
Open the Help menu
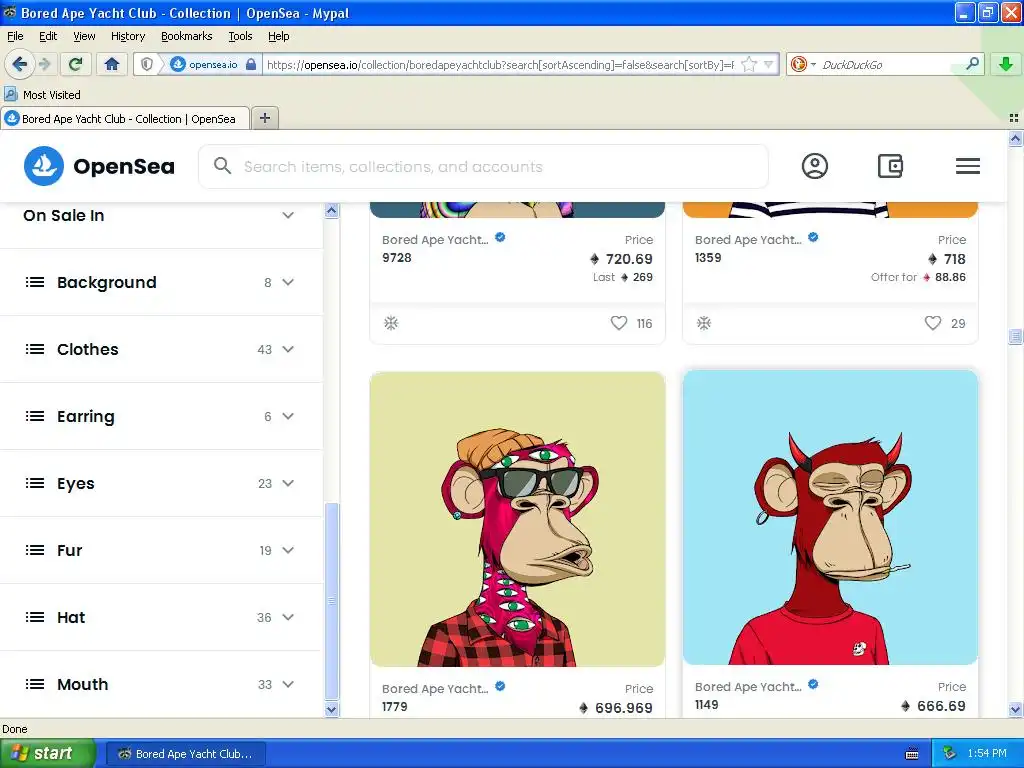click(279, 37)
